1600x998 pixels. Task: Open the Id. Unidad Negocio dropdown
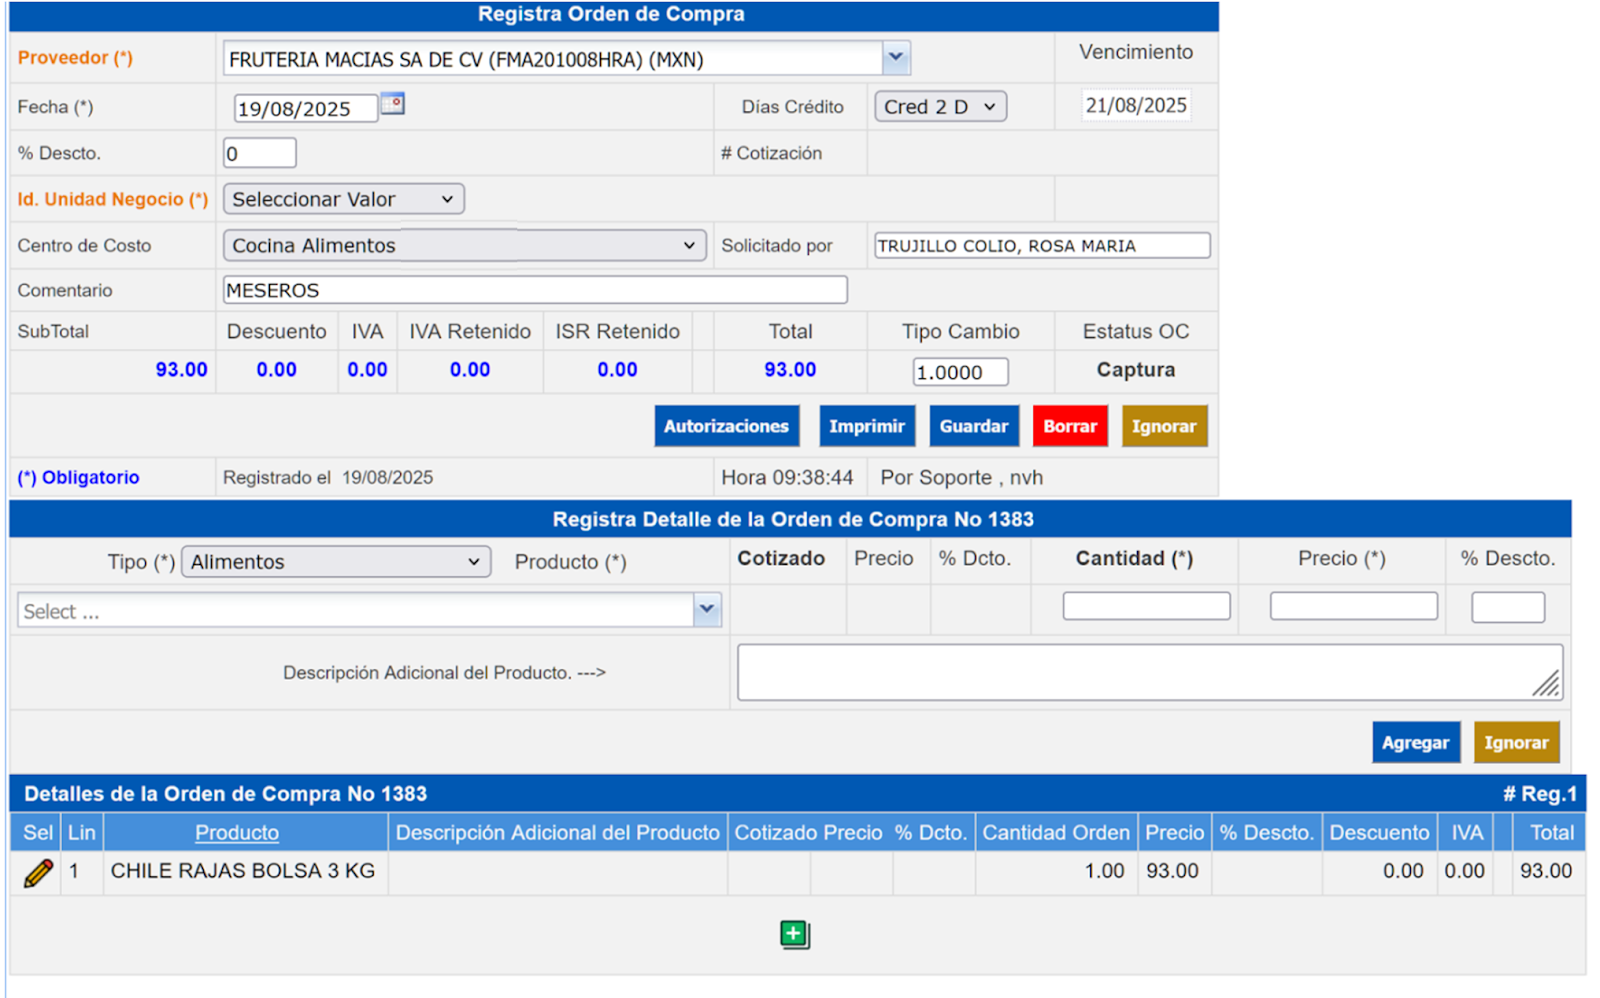[x=343, y=199]
